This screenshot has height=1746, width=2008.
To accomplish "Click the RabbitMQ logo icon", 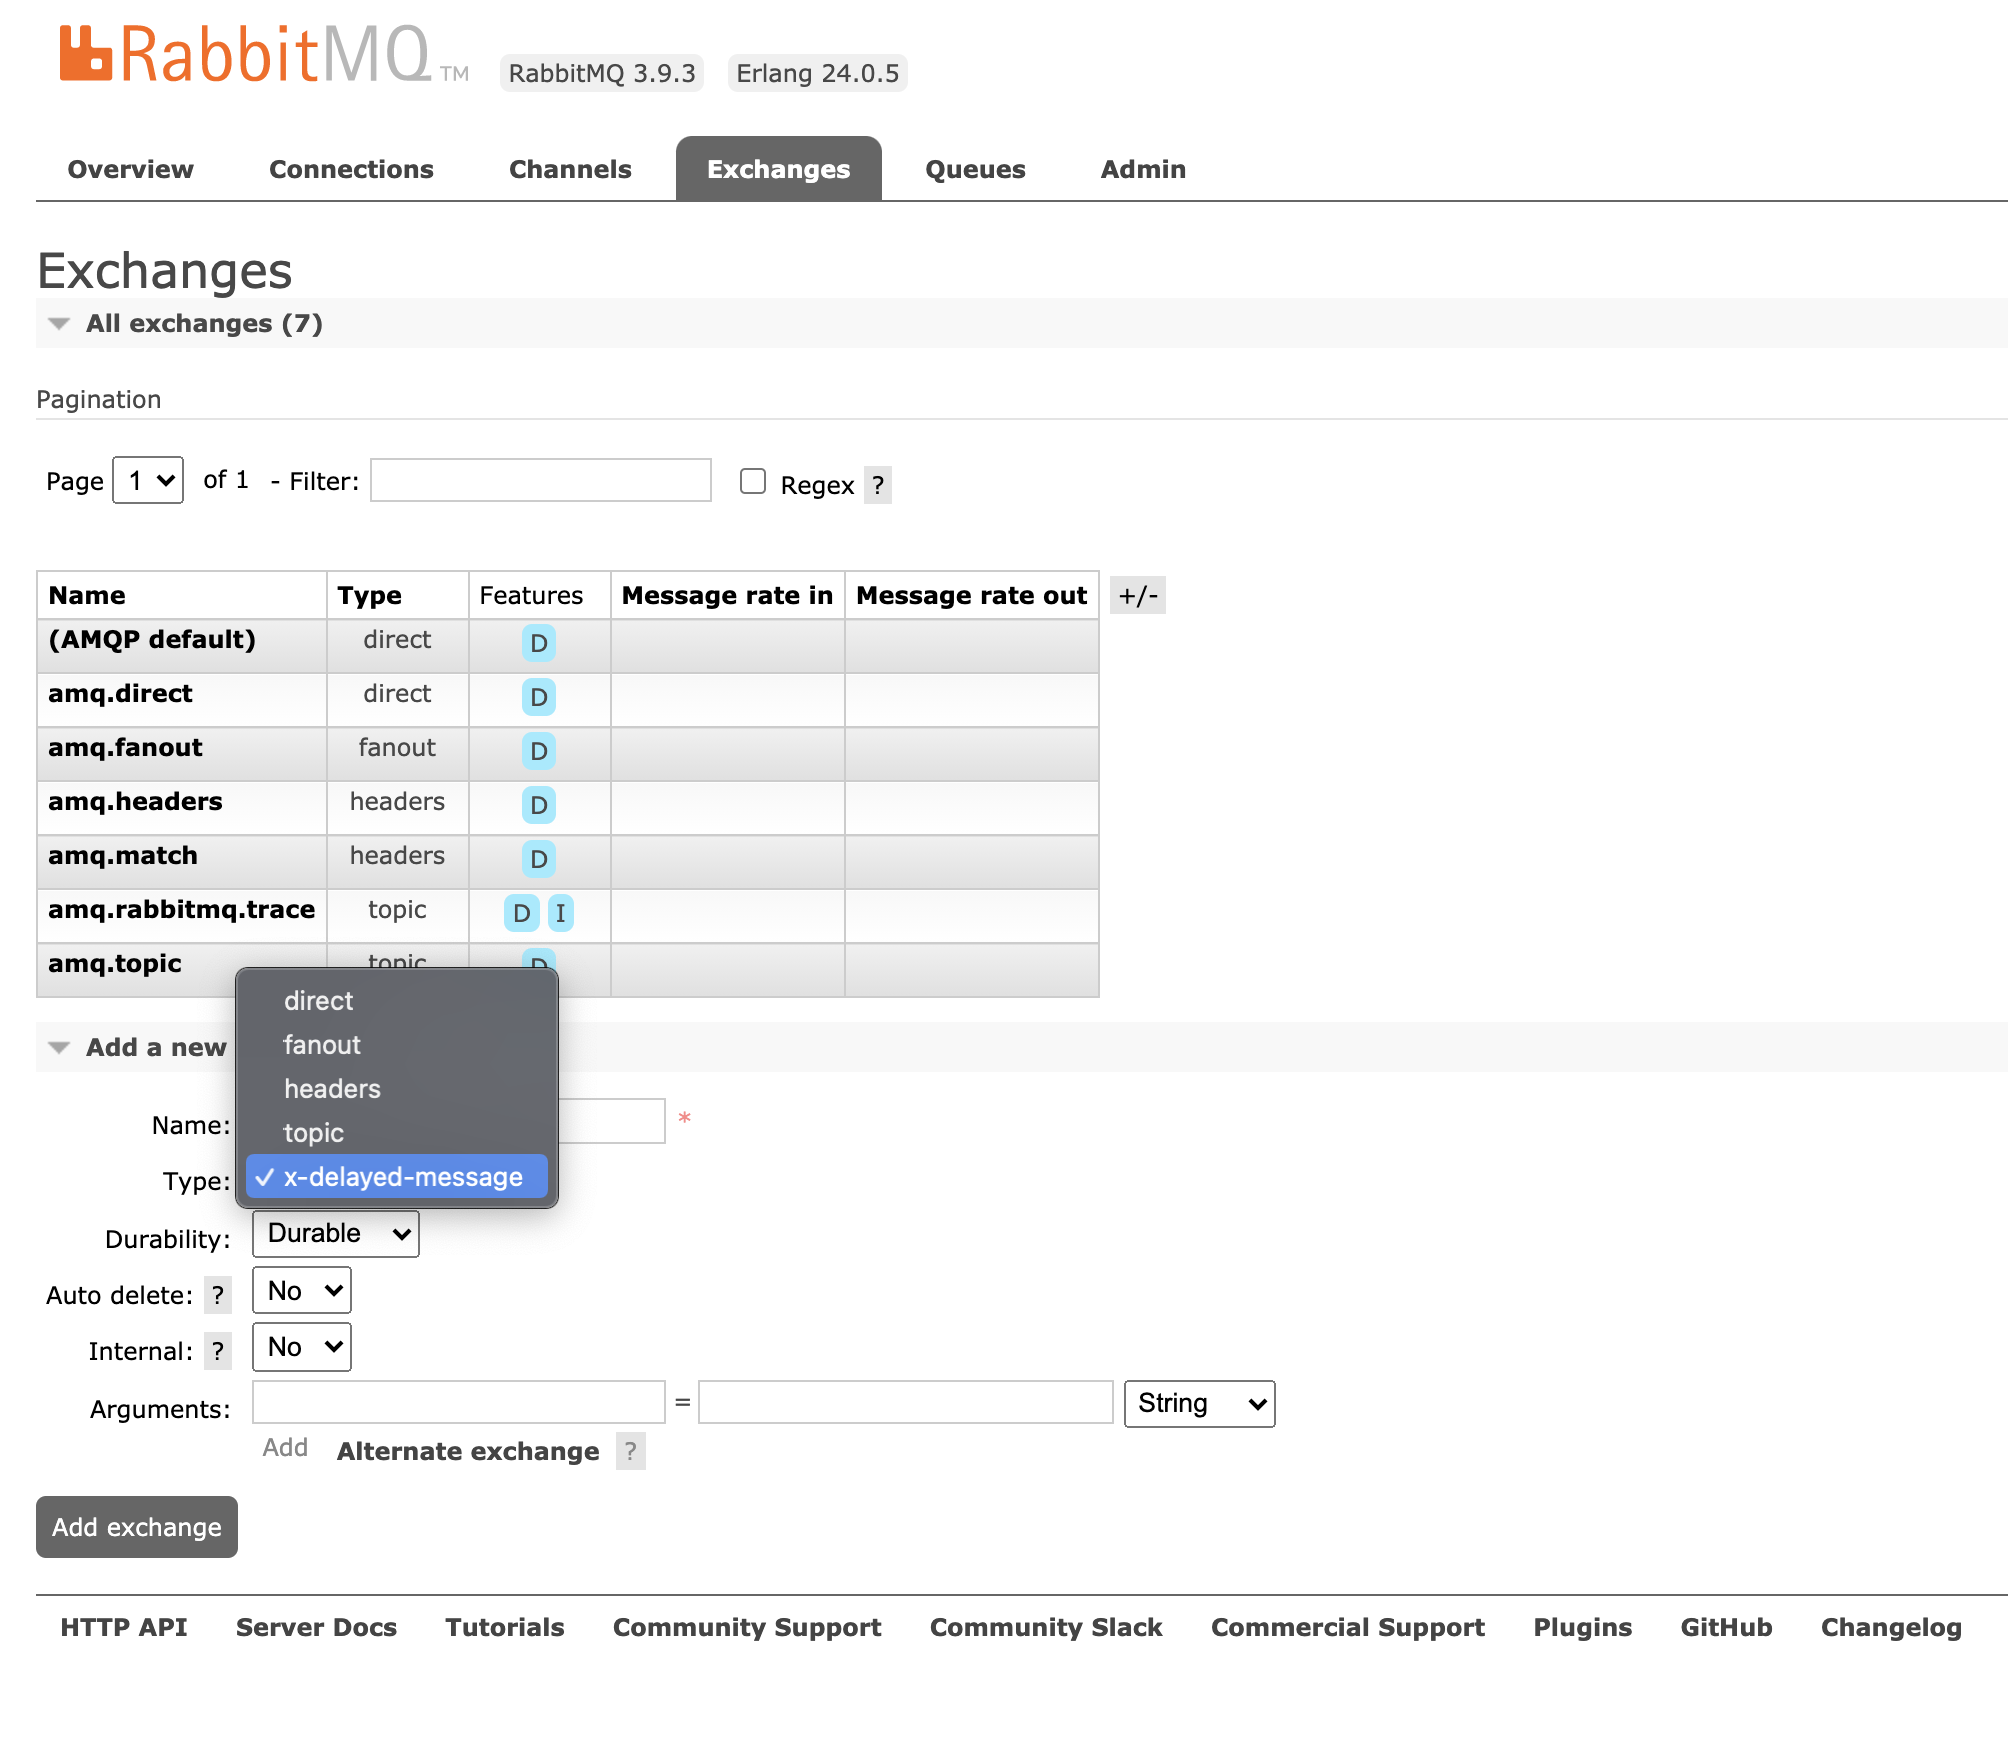I will click(85, 54).
